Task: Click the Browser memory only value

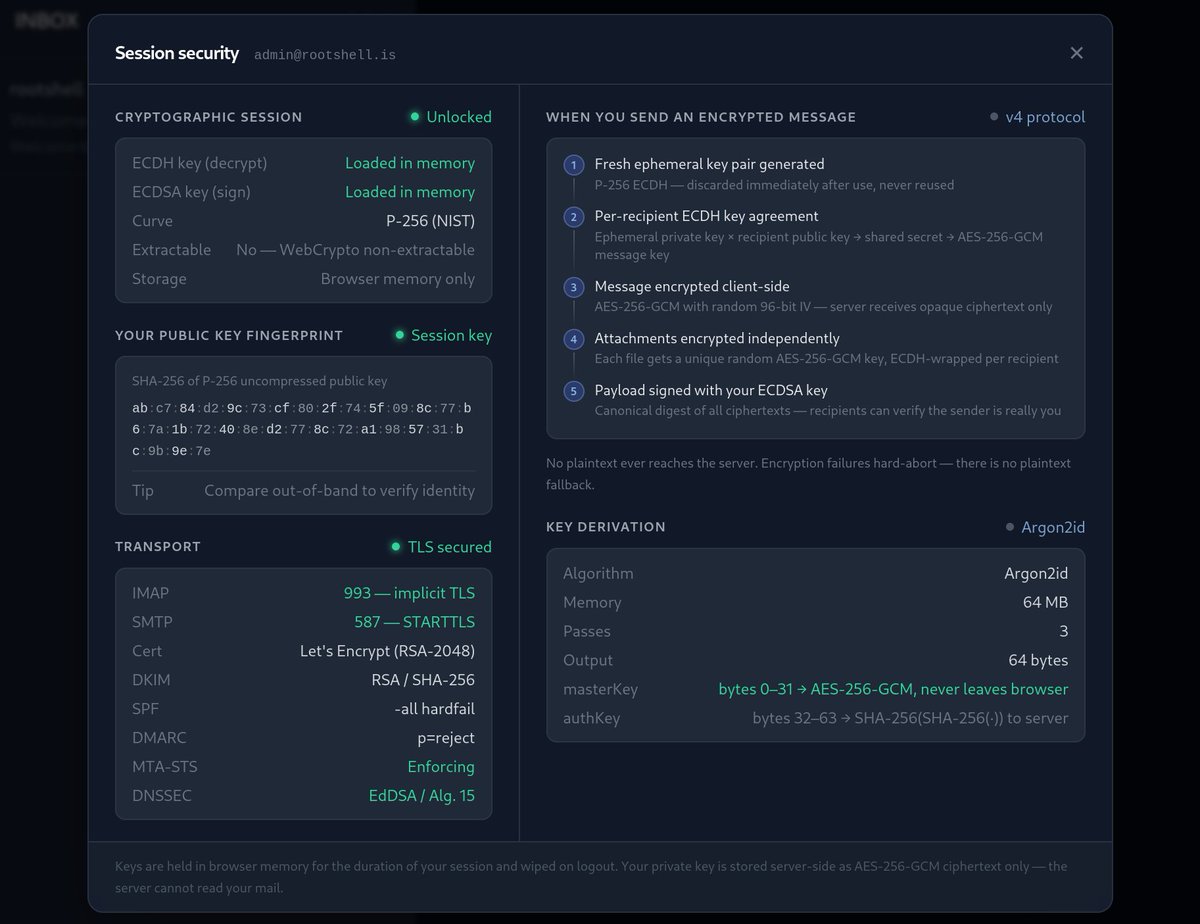Action: [398, 279]
